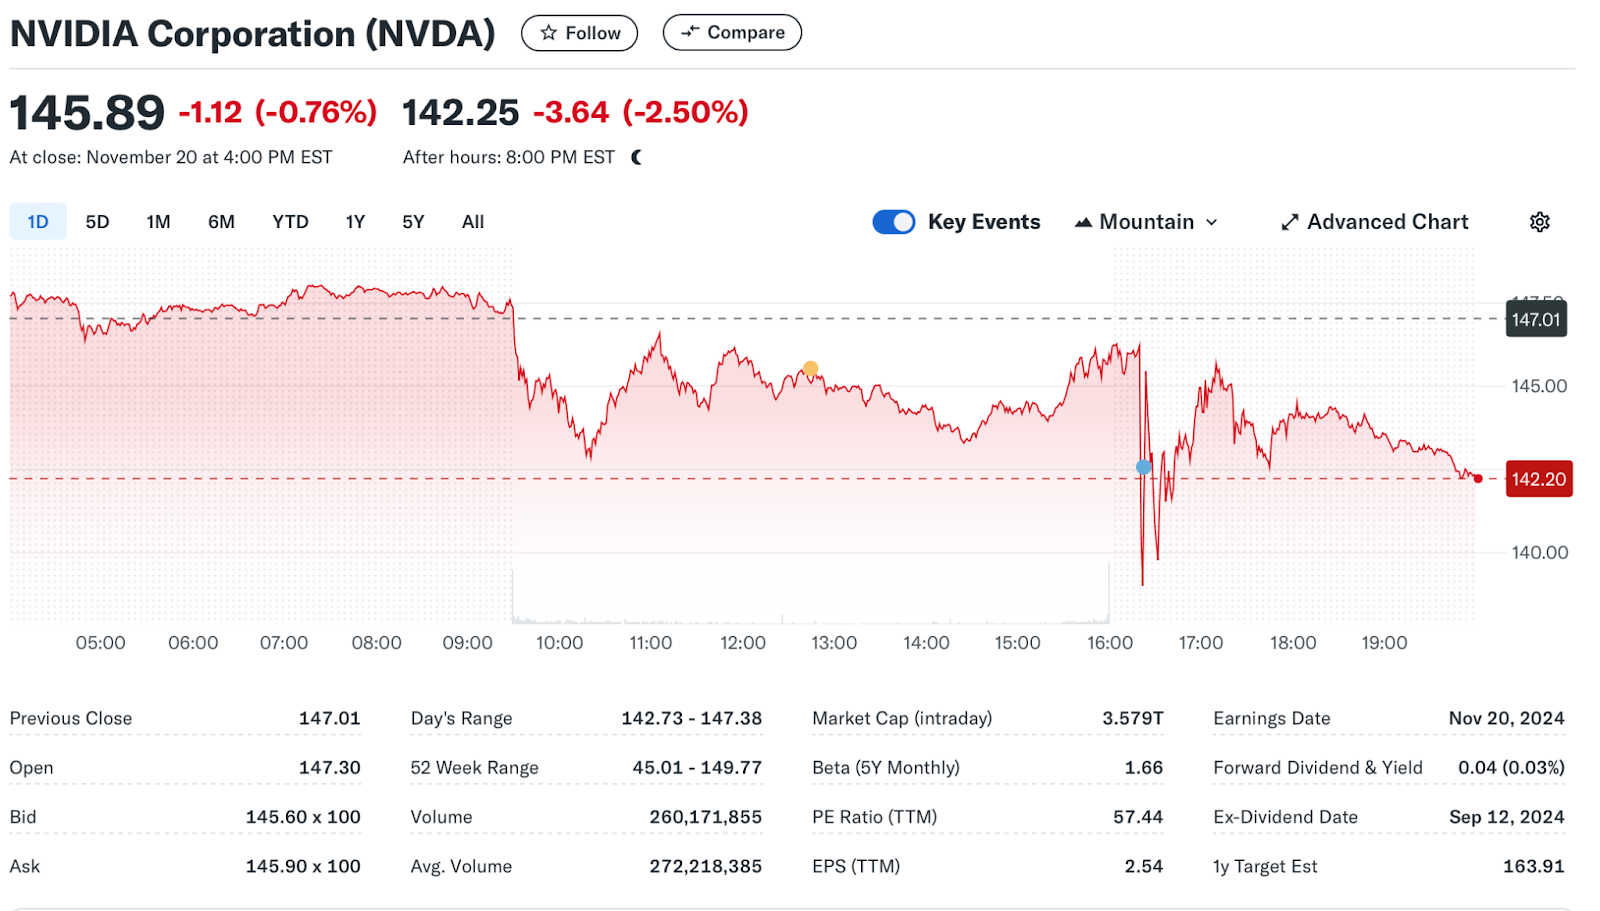
Task: Click the blue key event dot
Action: 1143,467
